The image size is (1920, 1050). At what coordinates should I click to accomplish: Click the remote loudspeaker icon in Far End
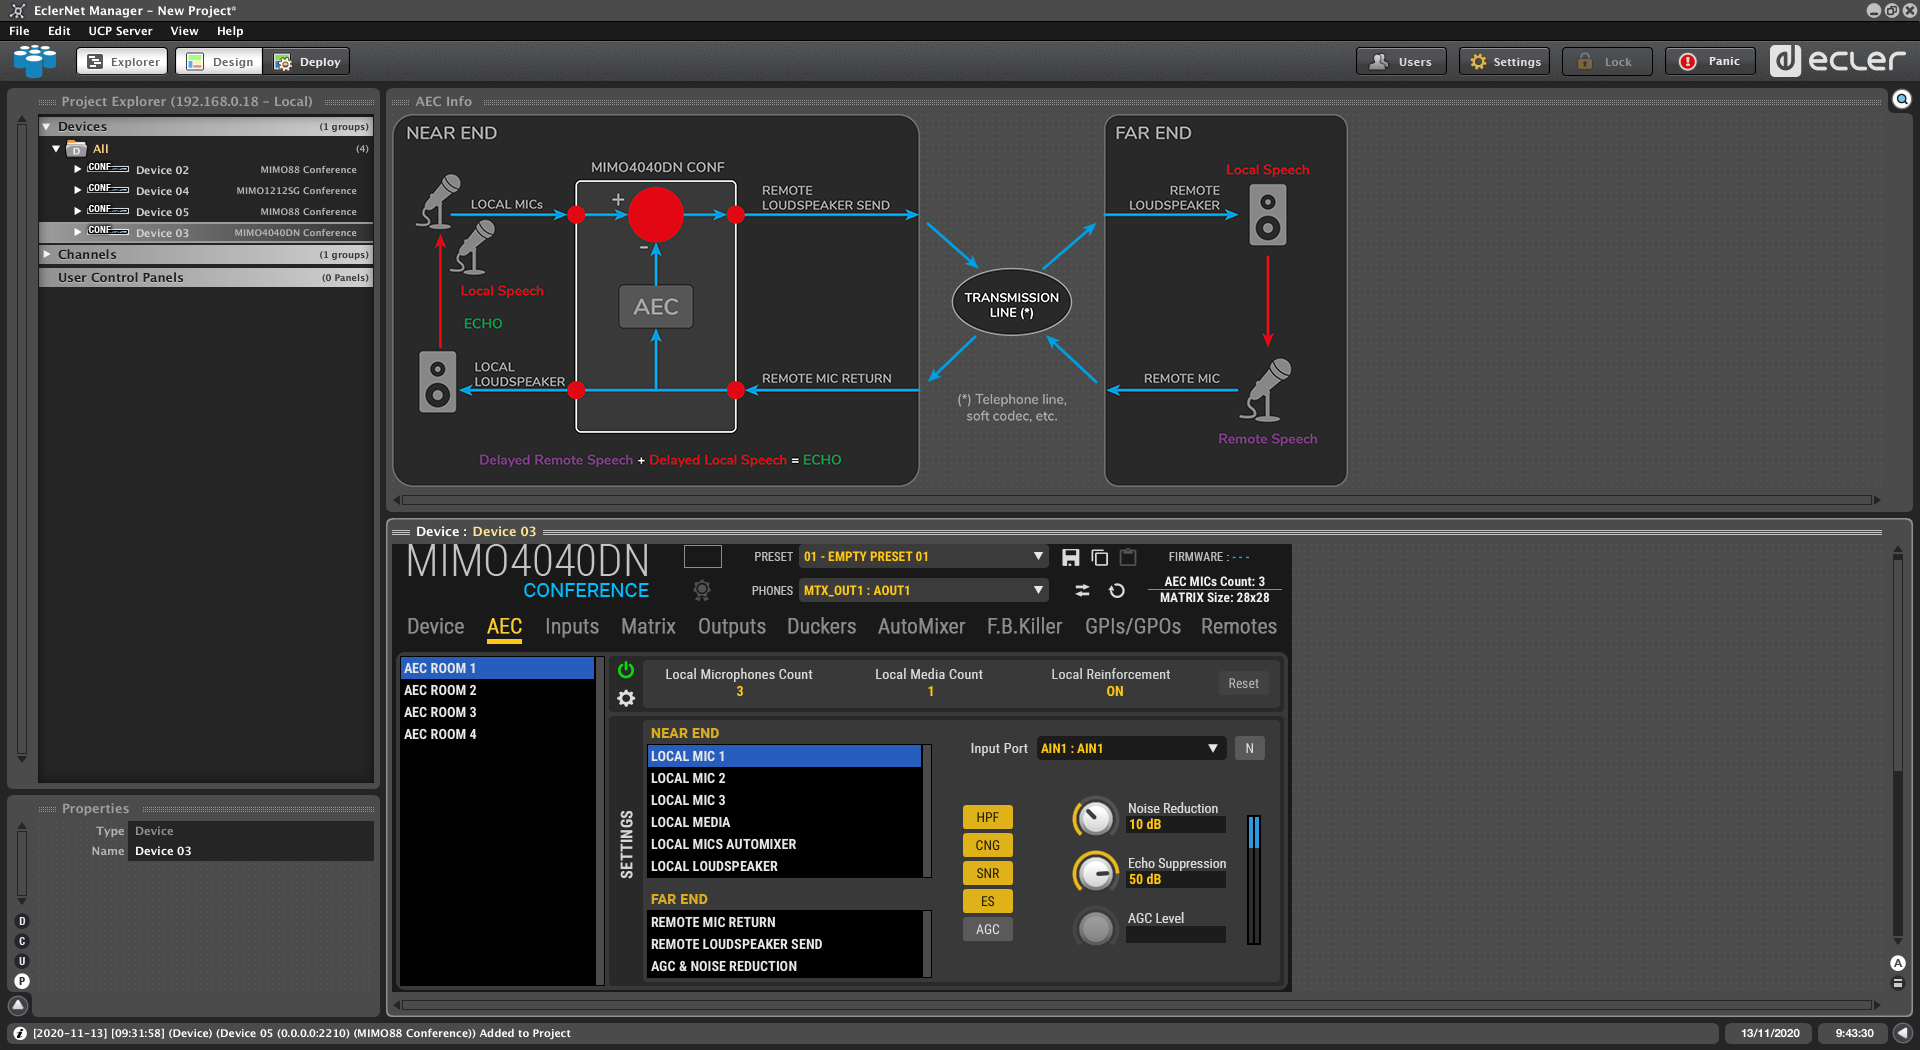1267,215
